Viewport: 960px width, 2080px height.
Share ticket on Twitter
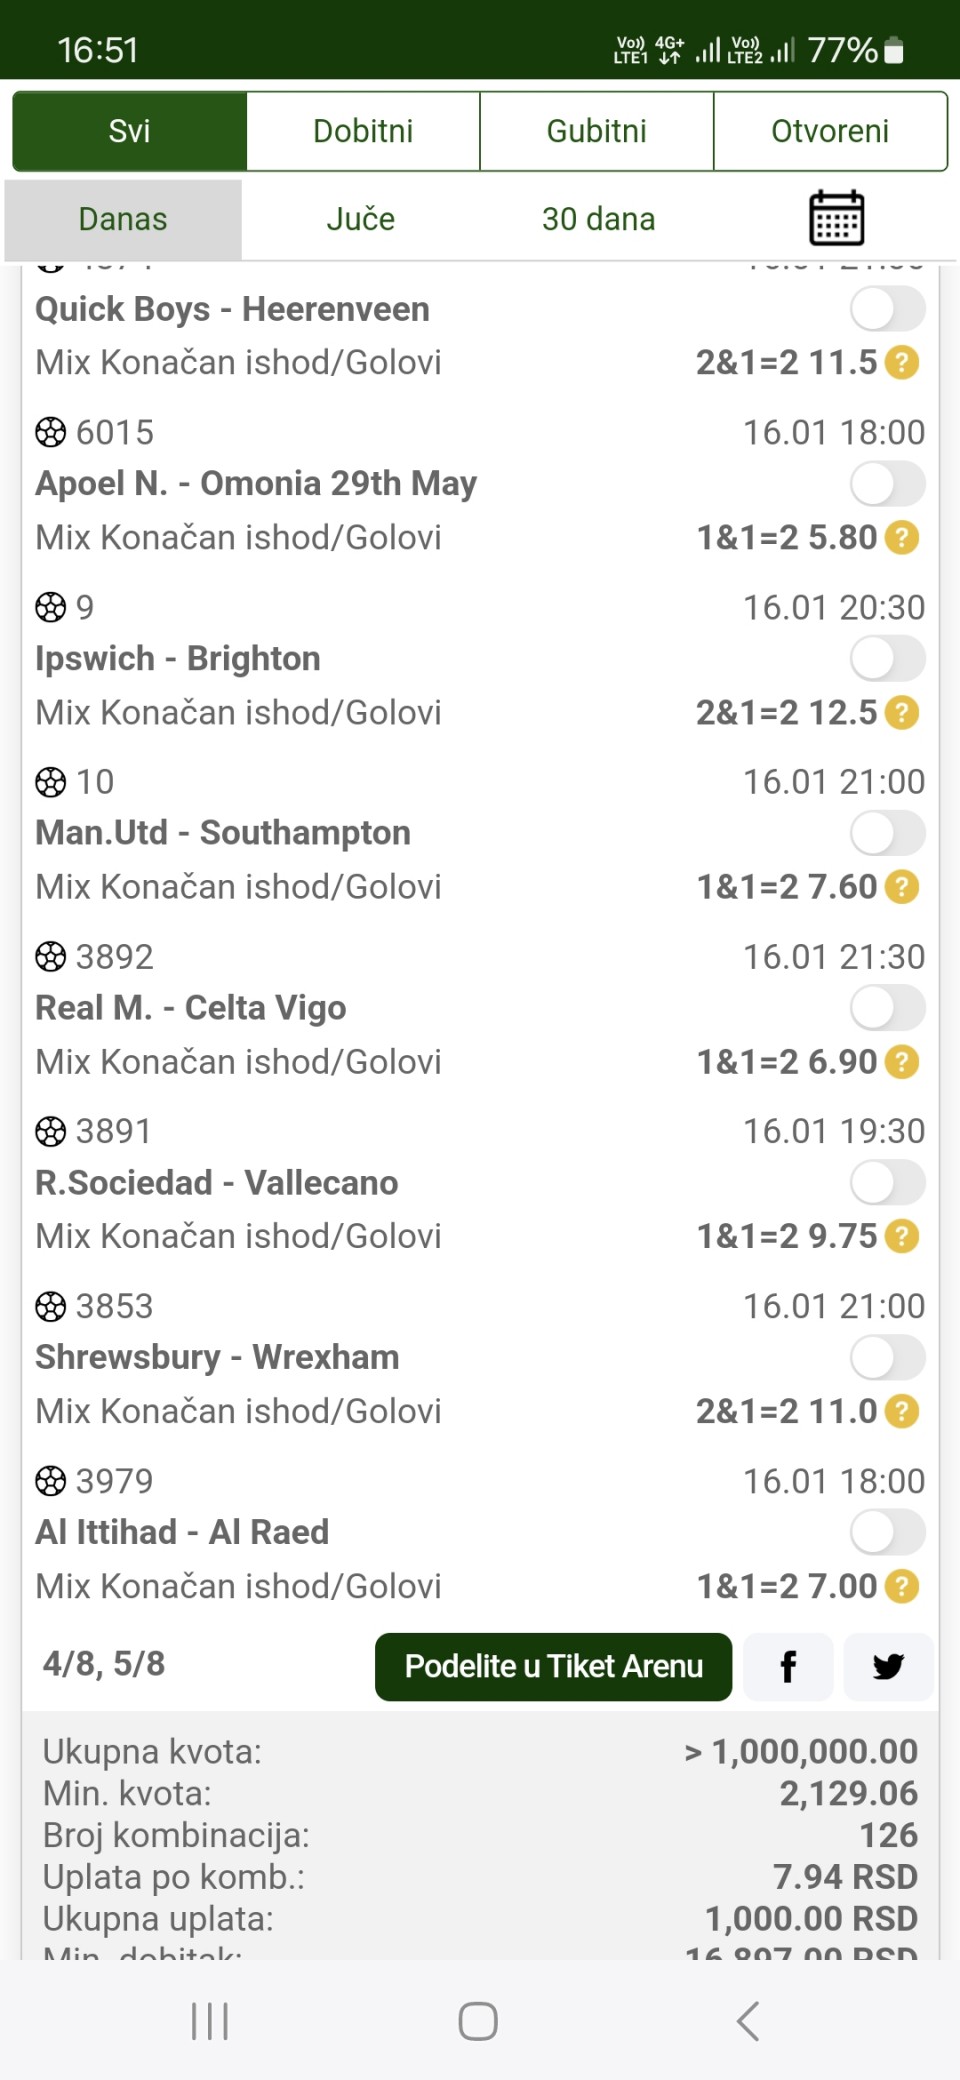(x=887, y=1667)
